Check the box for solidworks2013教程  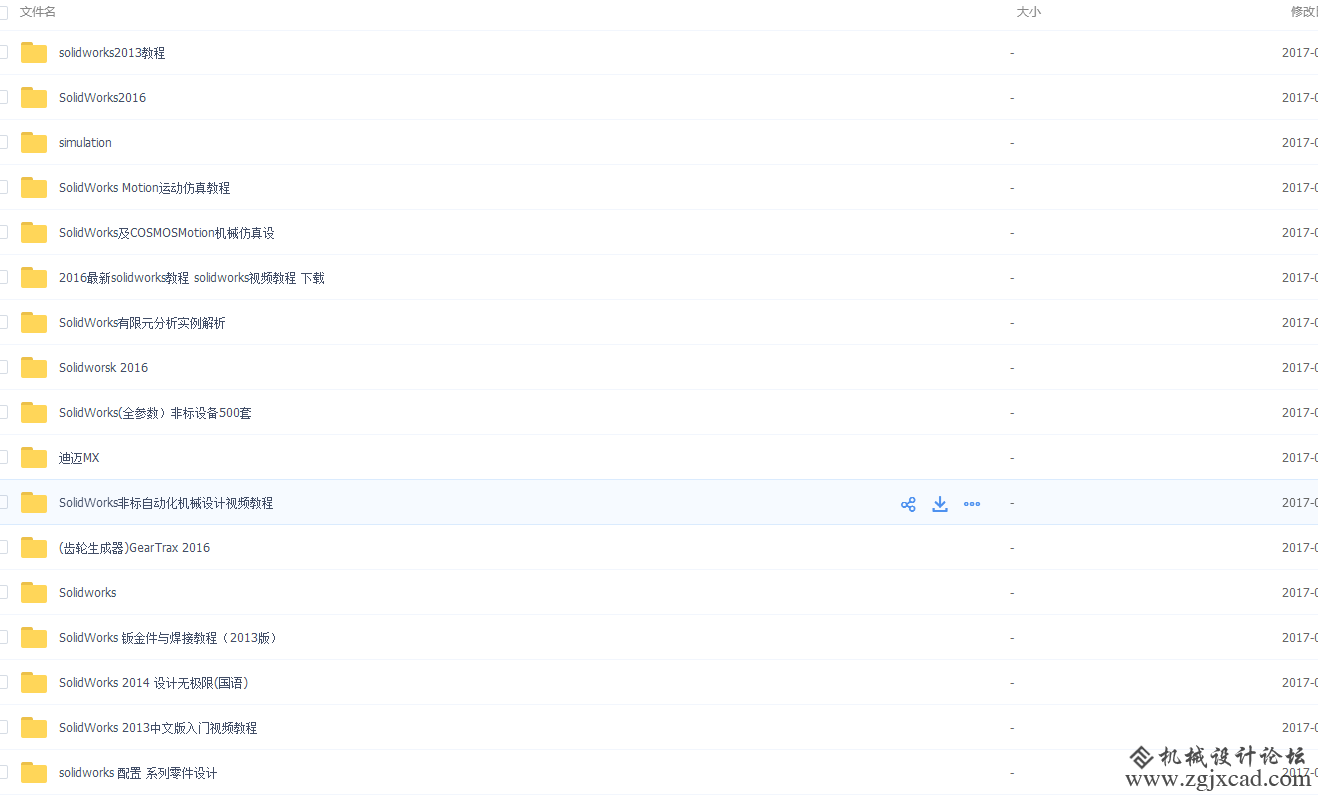point(3,52)
